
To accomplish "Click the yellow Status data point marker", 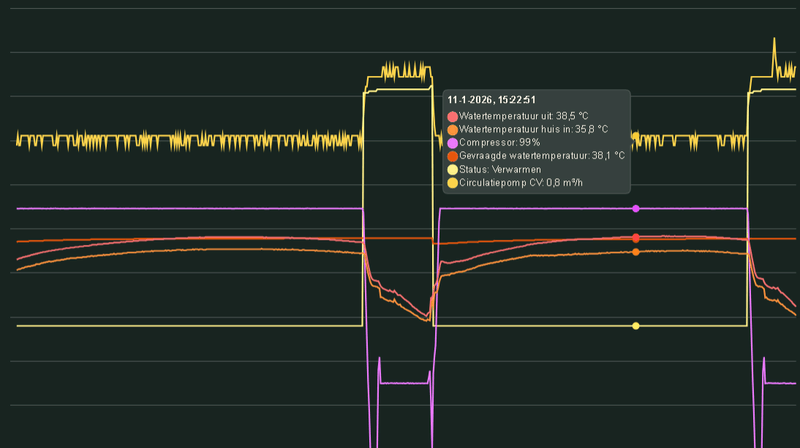I will pyautogui.click(x=636, y=326).
